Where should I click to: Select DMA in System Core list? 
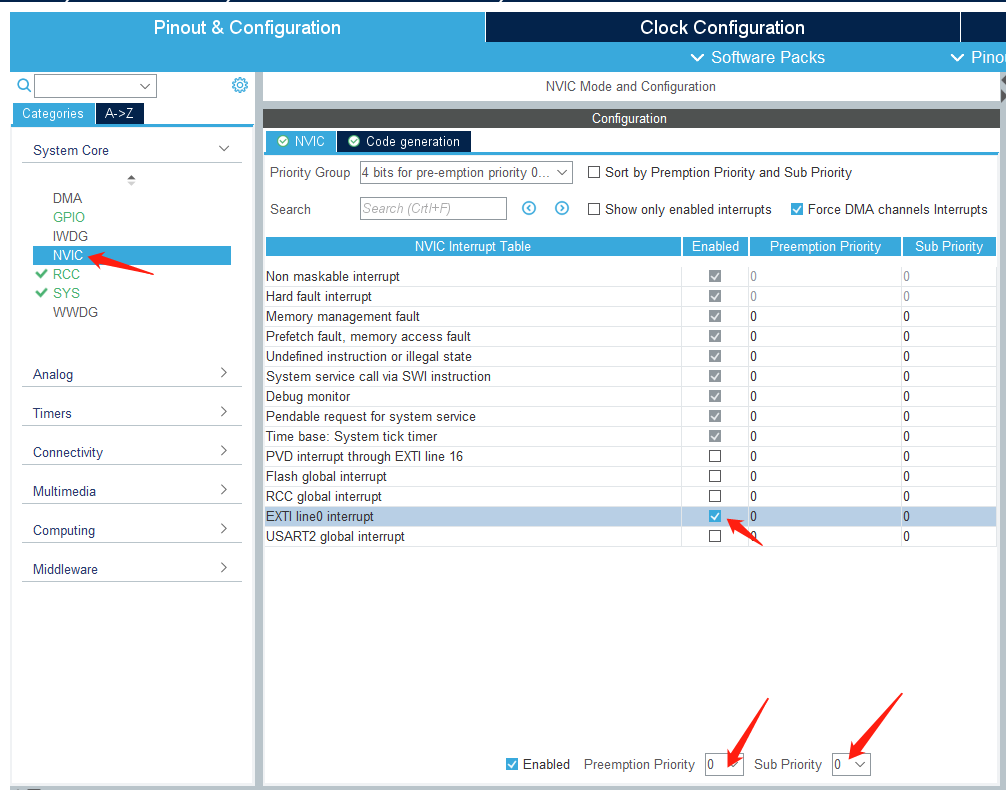coord(67,198)
